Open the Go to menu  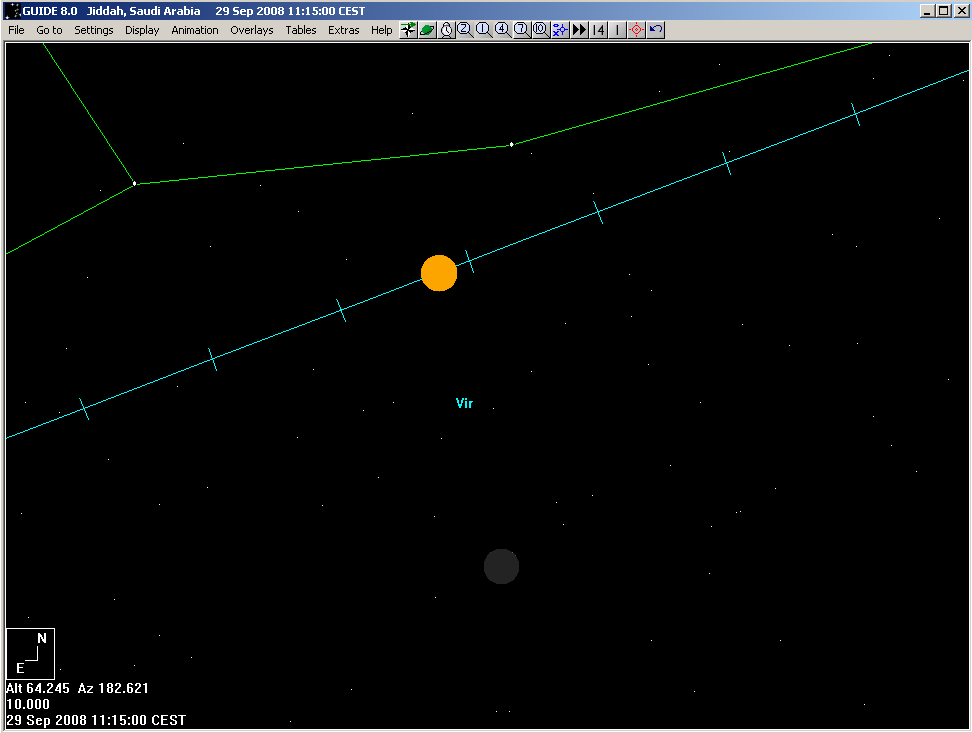pyautogui.click(x=49, y=30)
